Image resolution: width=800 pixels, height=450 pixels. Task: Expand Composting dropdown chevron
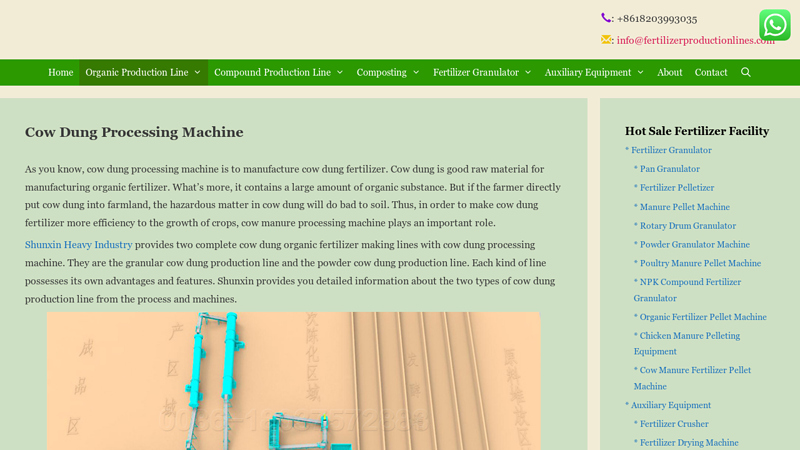[416, 72]
